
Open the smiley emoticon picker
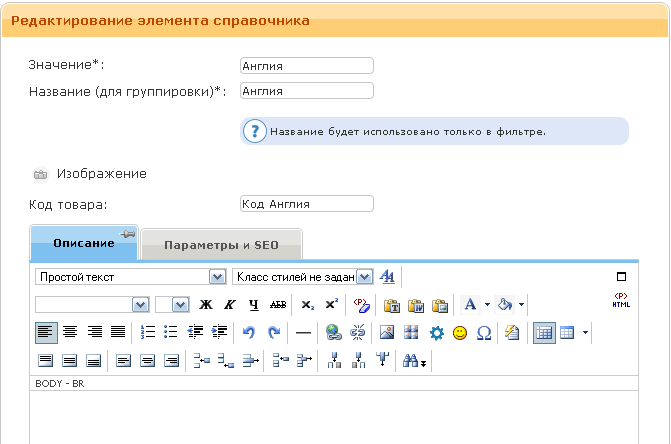click(460, 333)
